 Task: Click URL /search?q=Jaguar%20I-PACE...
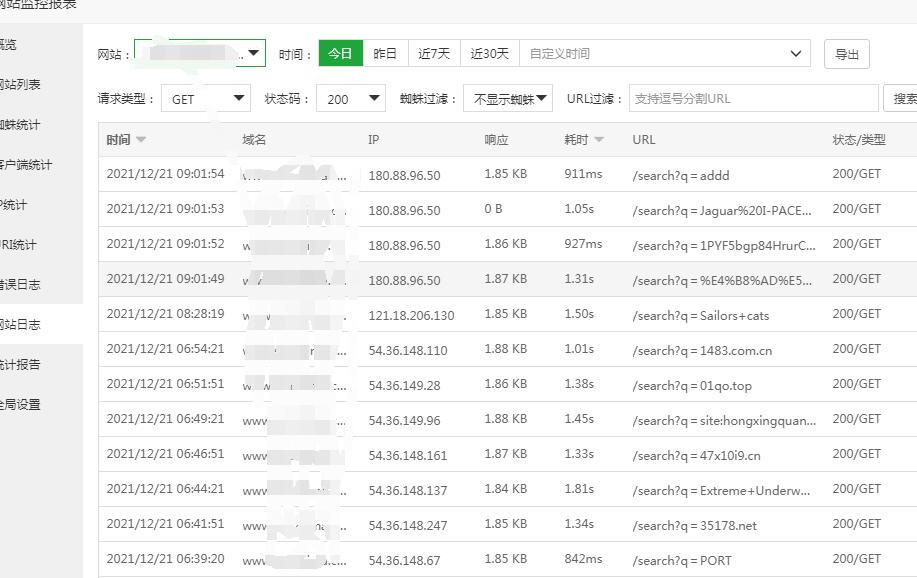(722, 211)
